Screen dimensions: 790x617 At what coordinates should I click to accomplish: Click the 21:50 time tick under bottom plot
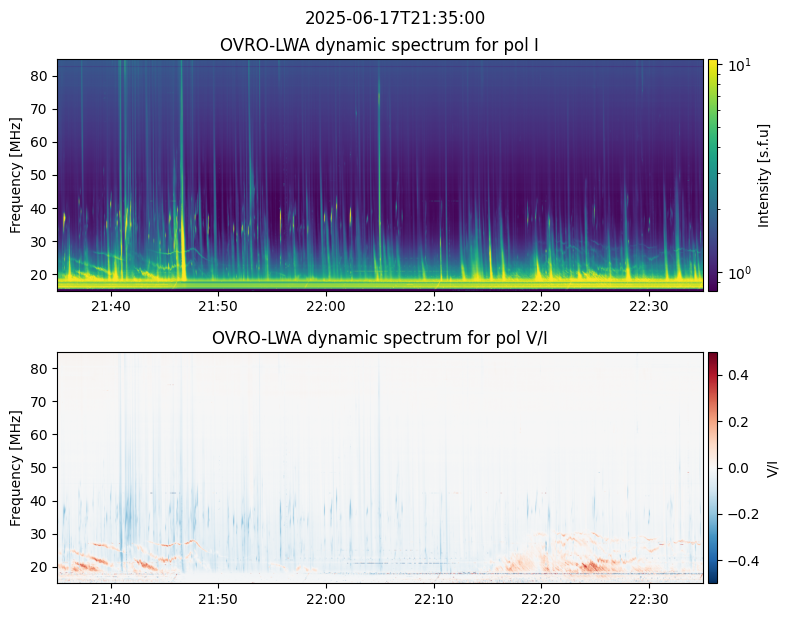(218, 598)
